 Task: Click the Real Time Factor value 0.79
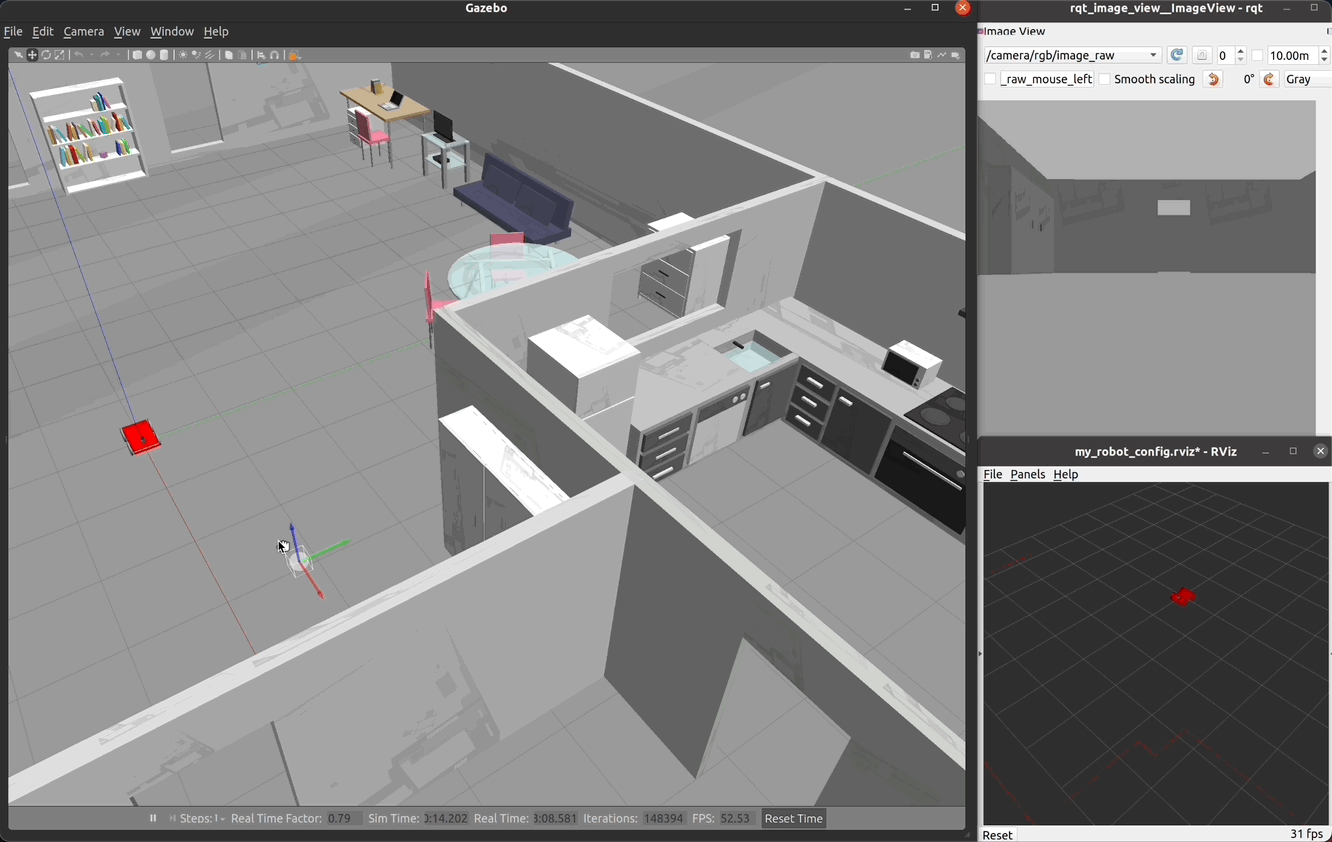tap(344, 818)
